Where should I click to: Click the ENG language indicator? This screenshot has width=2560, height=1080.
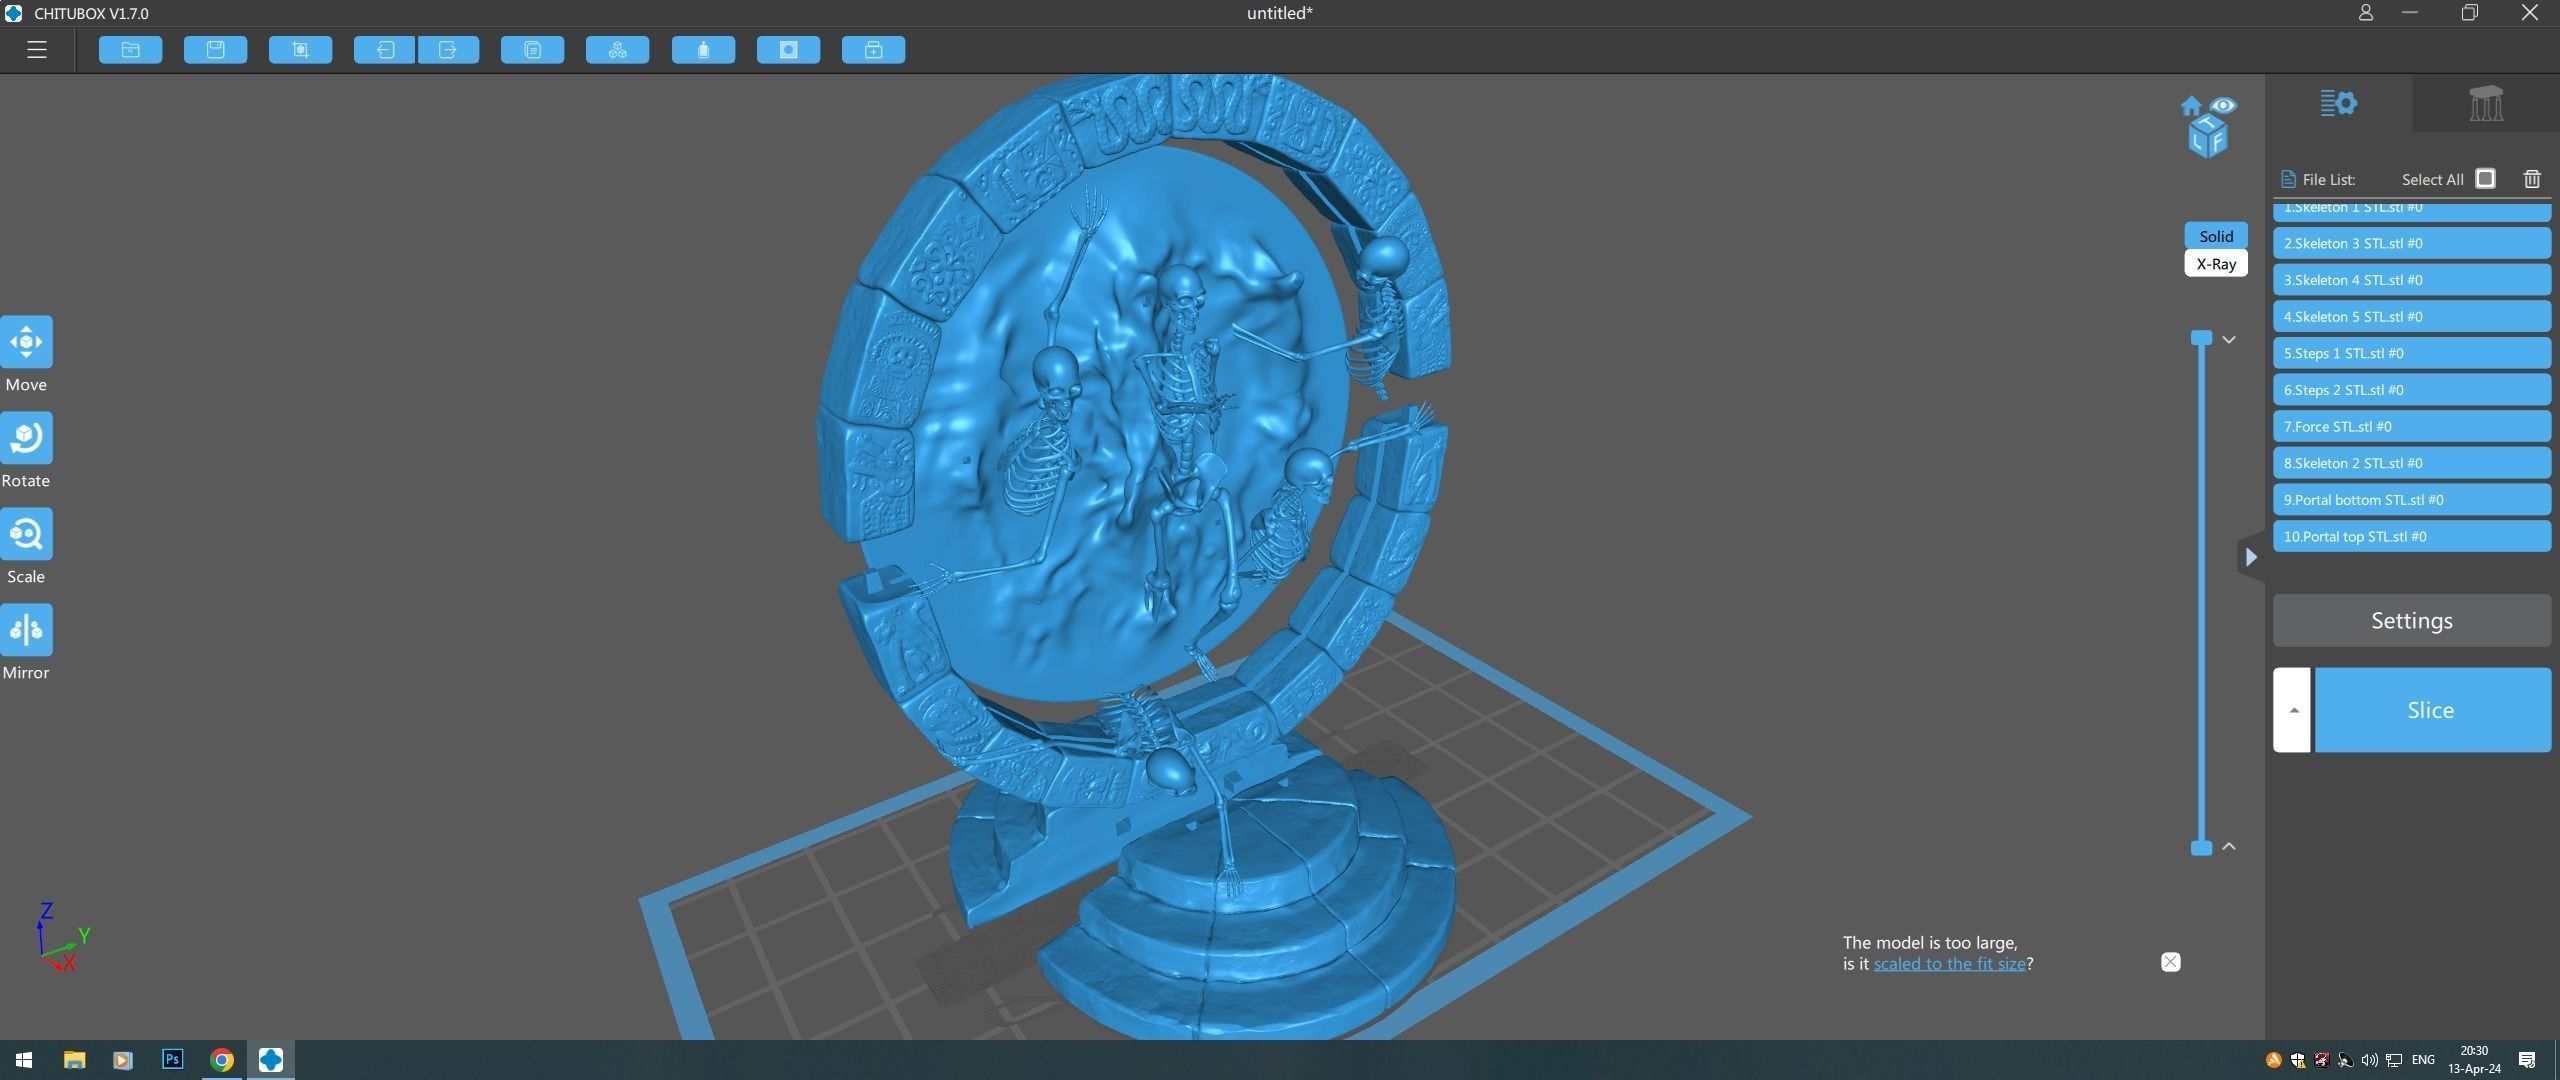coord(2423,1060)
